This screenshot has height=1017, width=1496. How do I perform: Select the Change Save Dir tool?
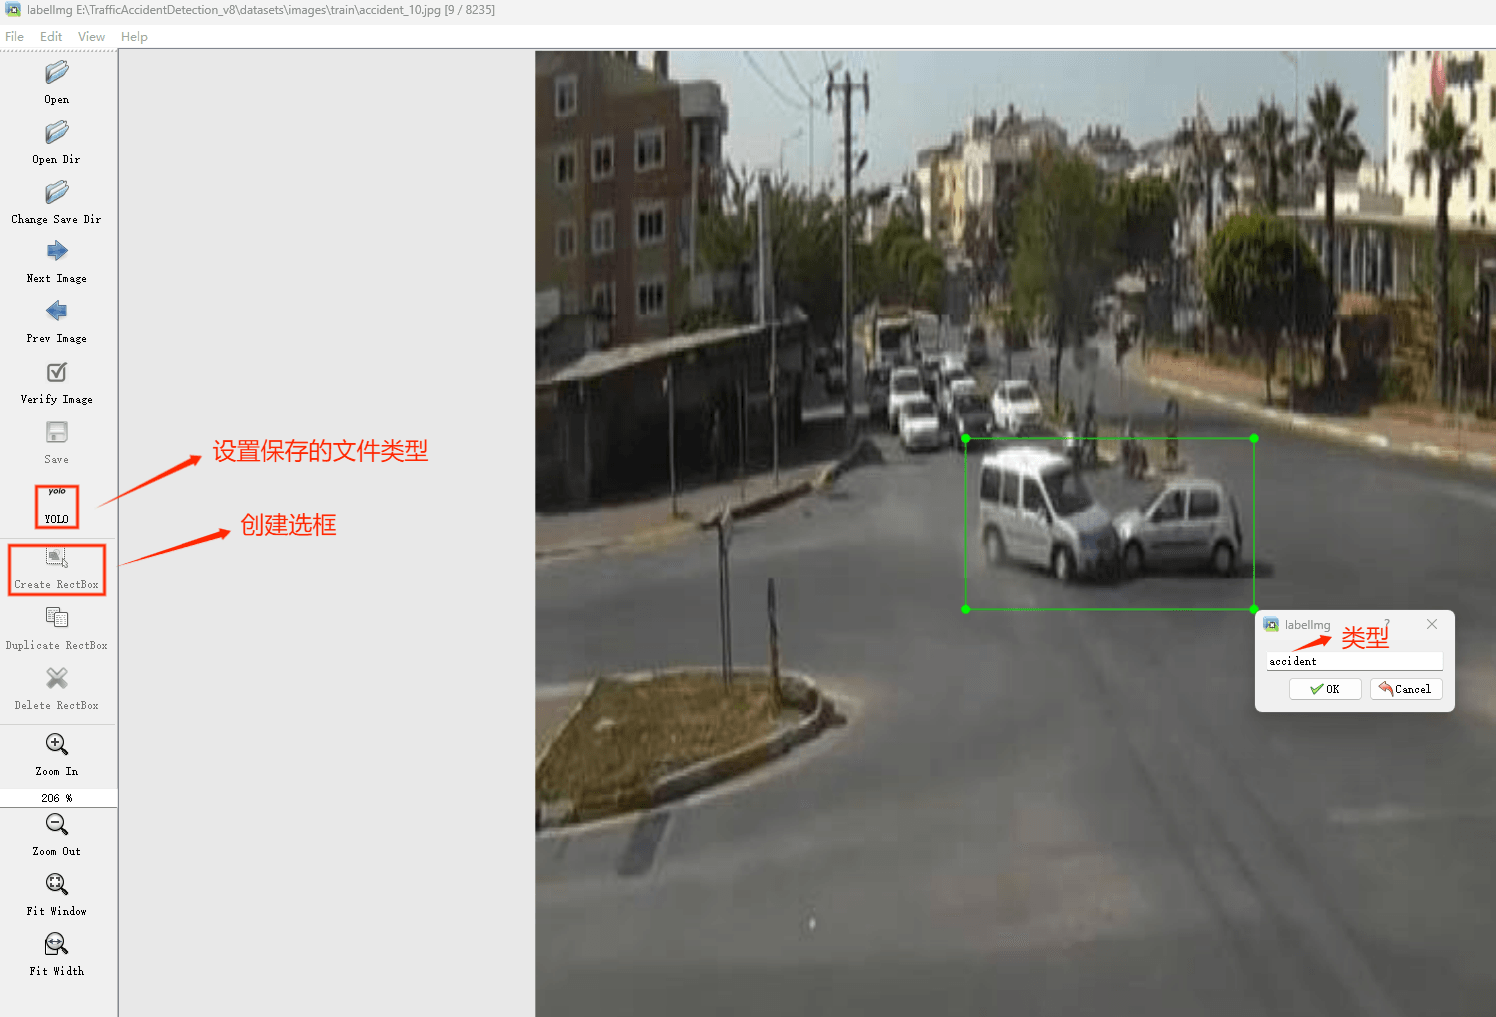pyautogui.click(x=57, y=202)
